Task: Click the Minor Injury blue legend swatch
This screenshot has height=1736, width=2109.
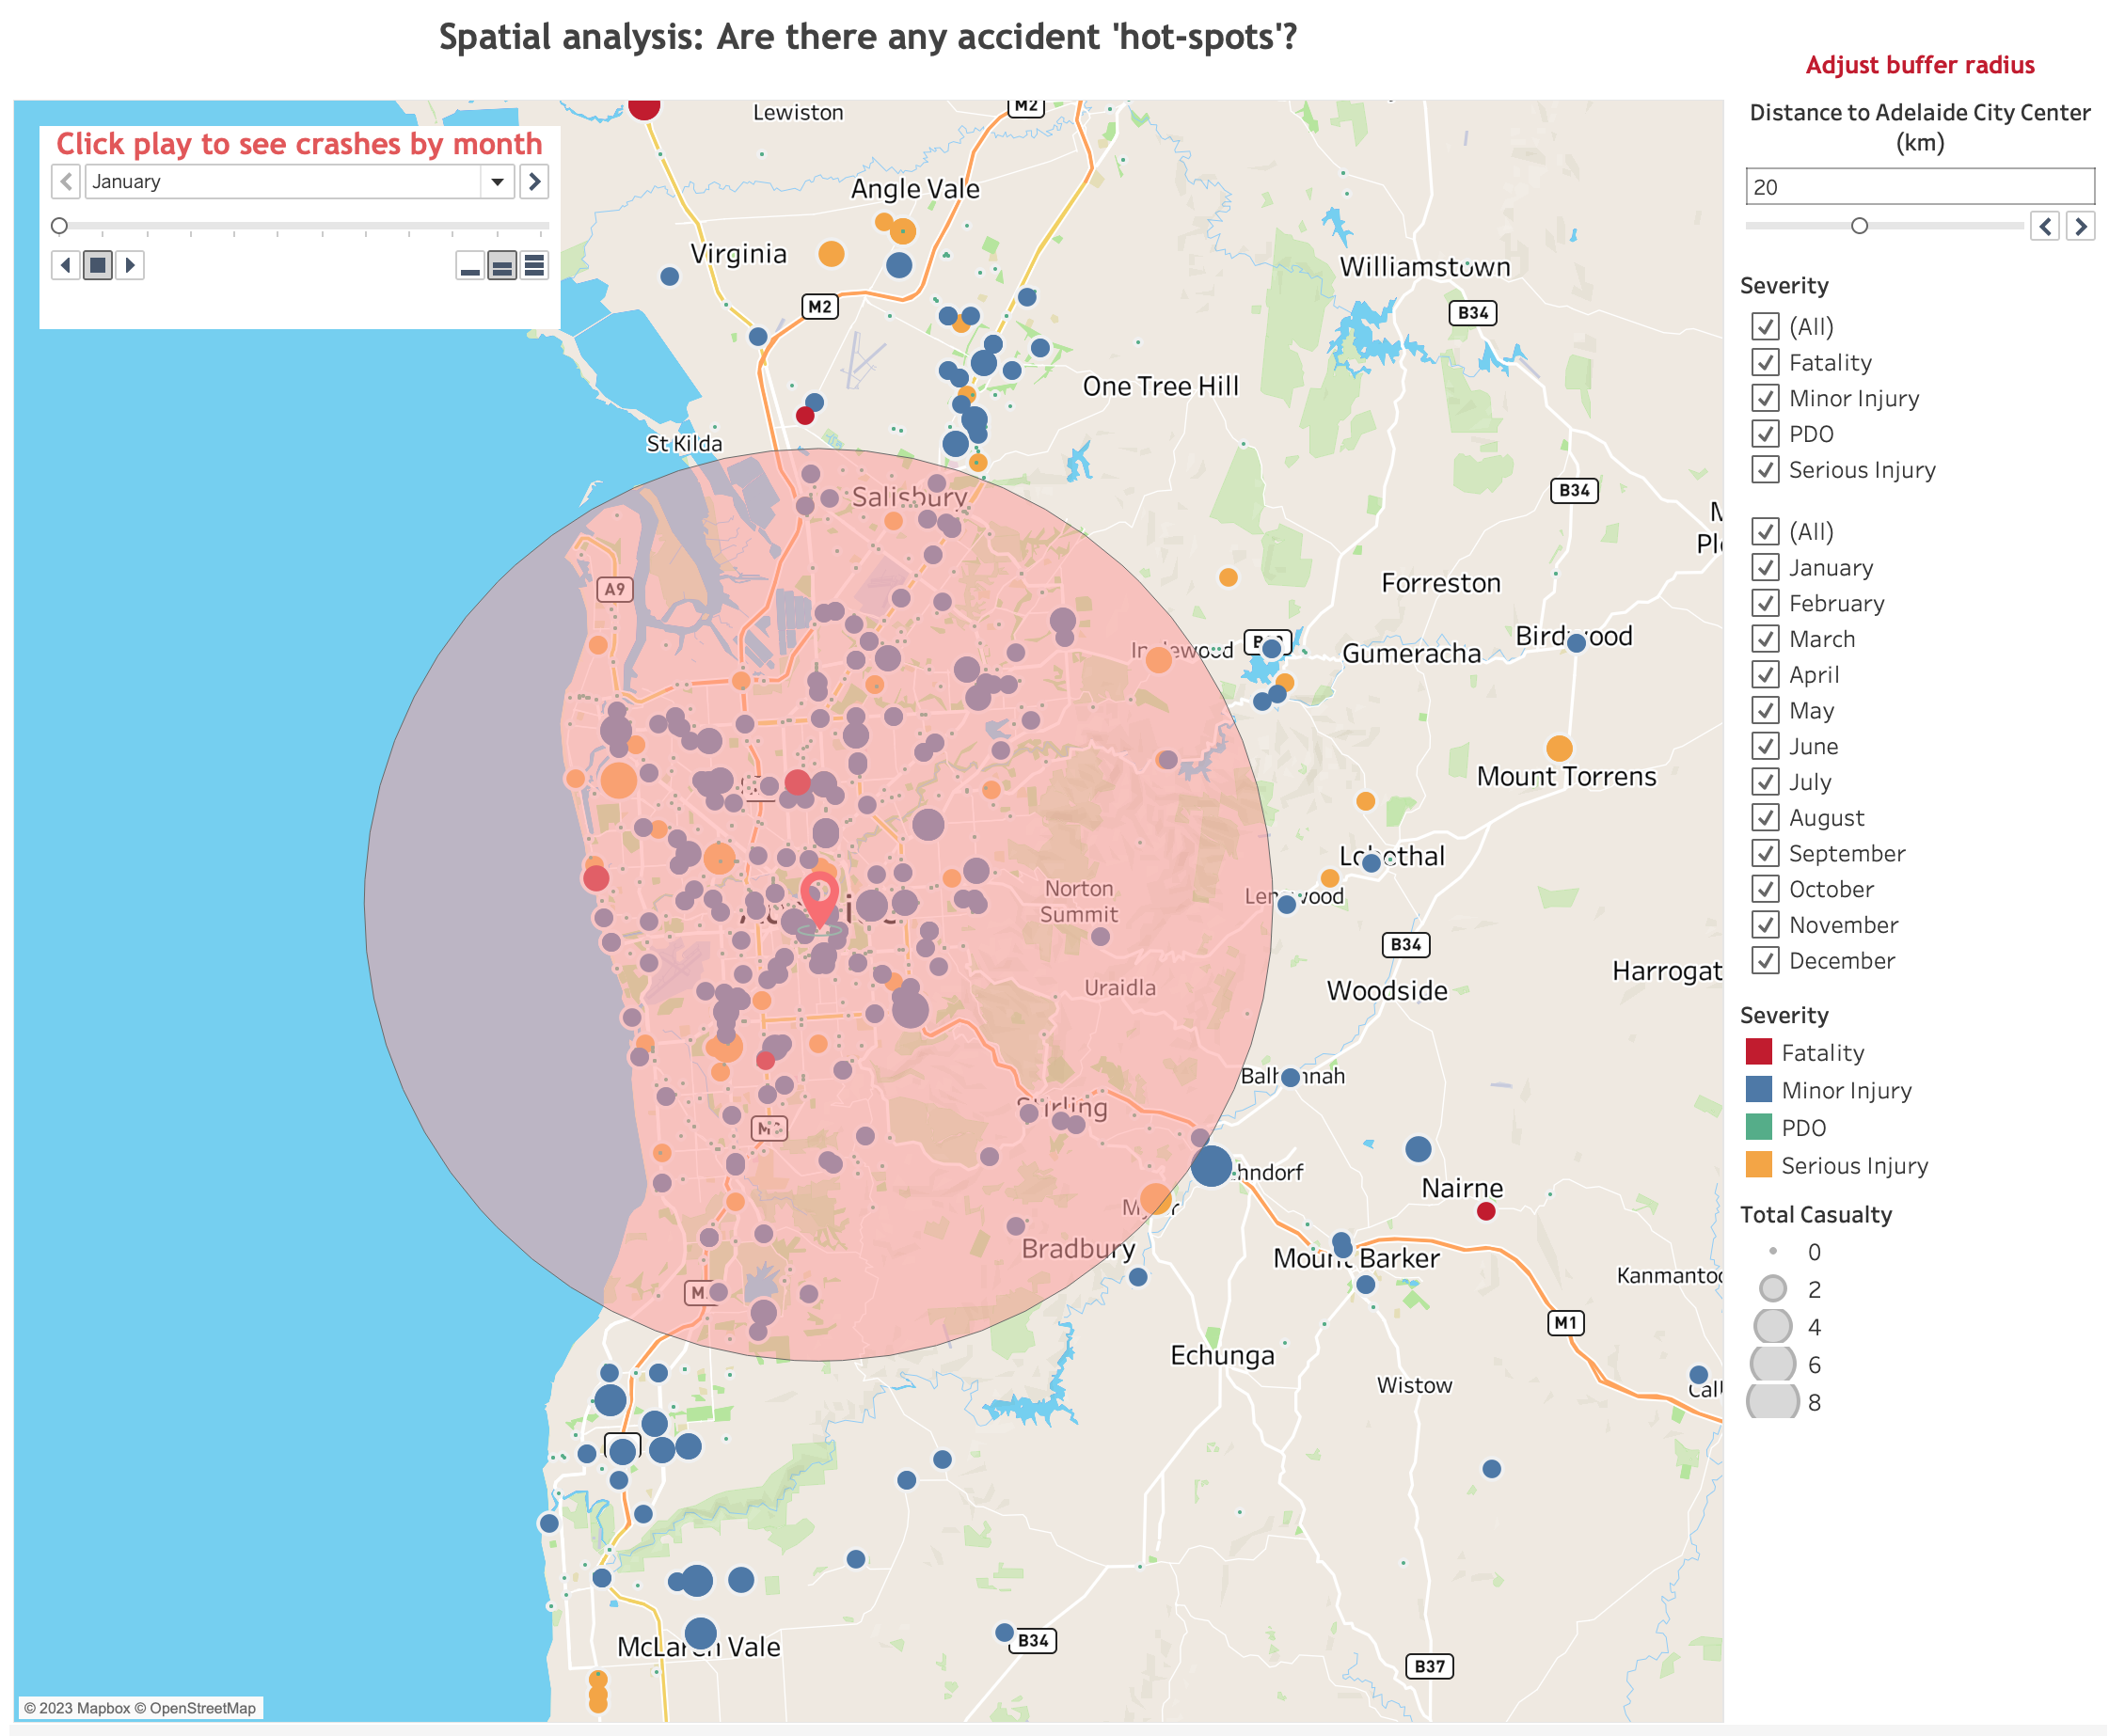Action: pyautogui.click(x=1759, y=1090)
